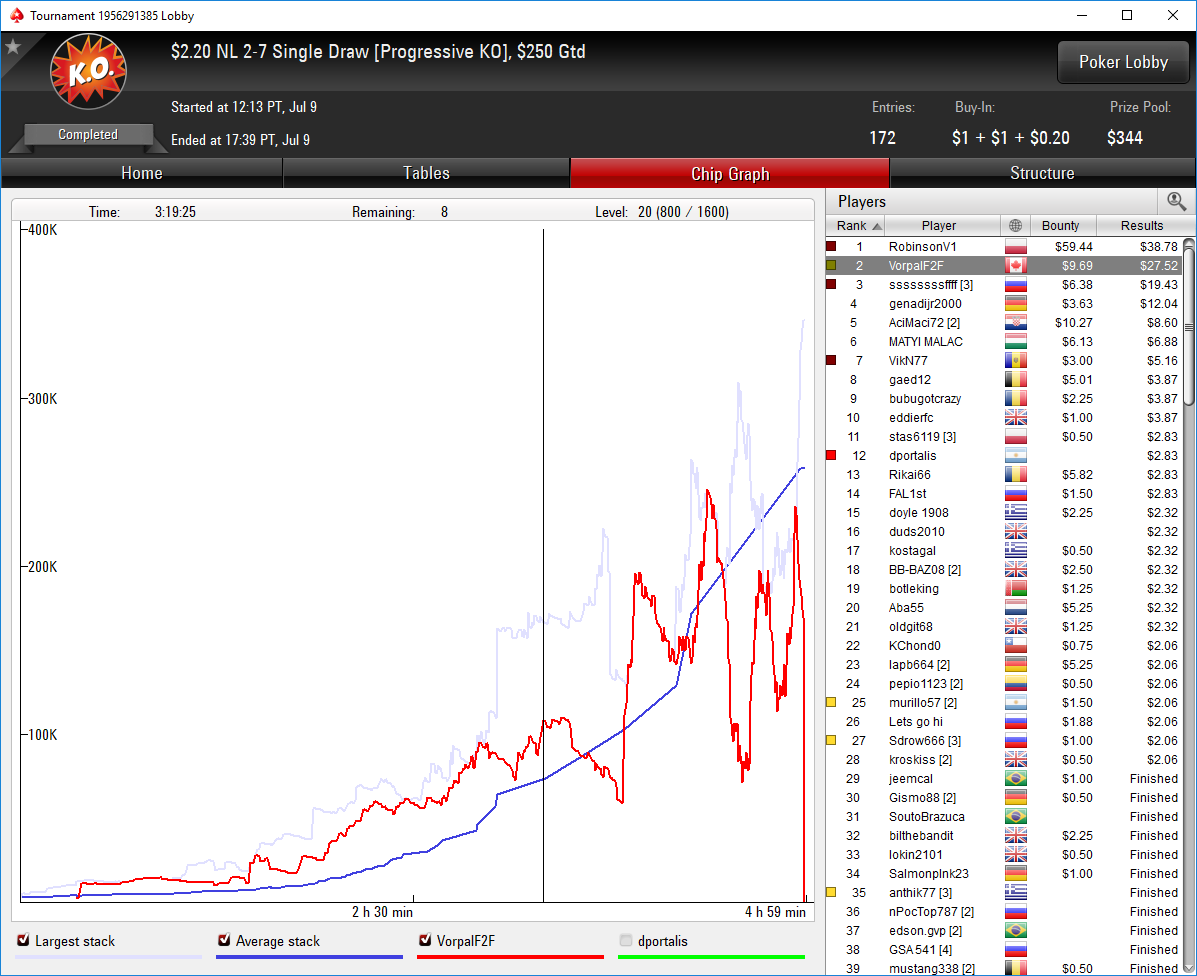
Task: Open player search magnifier icon
Action: [x=1176, y=201]
